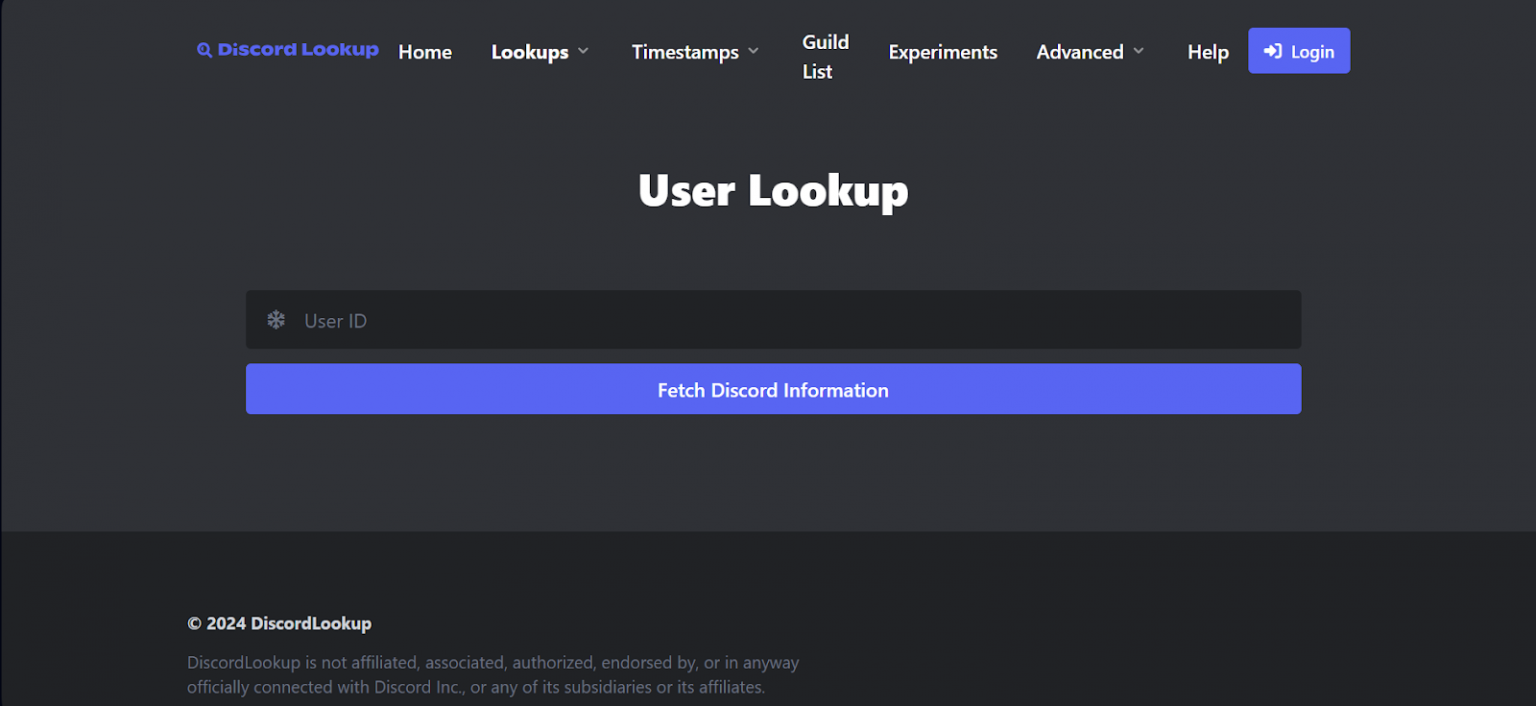This screenshot has height=706, width=1536.
Task: Click the disclaimer text in the footer
Action: 492,674
